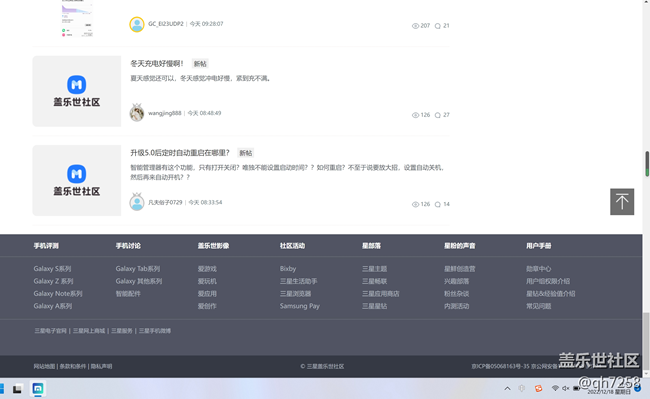Open footer heading 盖乐世影像
The height and width of the screenshot is (399, 650).
(213, 246)
